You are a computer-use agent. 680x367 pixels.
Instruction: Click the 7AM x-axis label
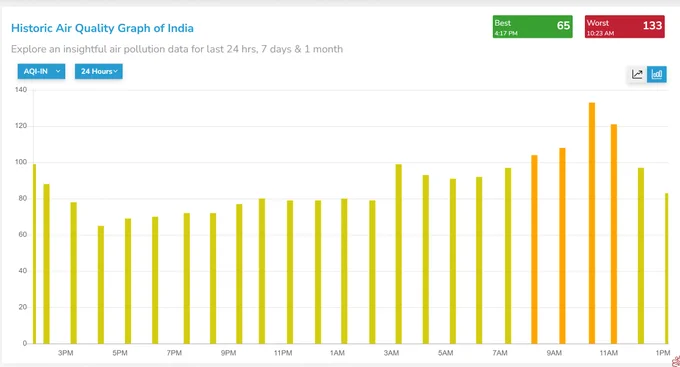(x=500, y=353)
